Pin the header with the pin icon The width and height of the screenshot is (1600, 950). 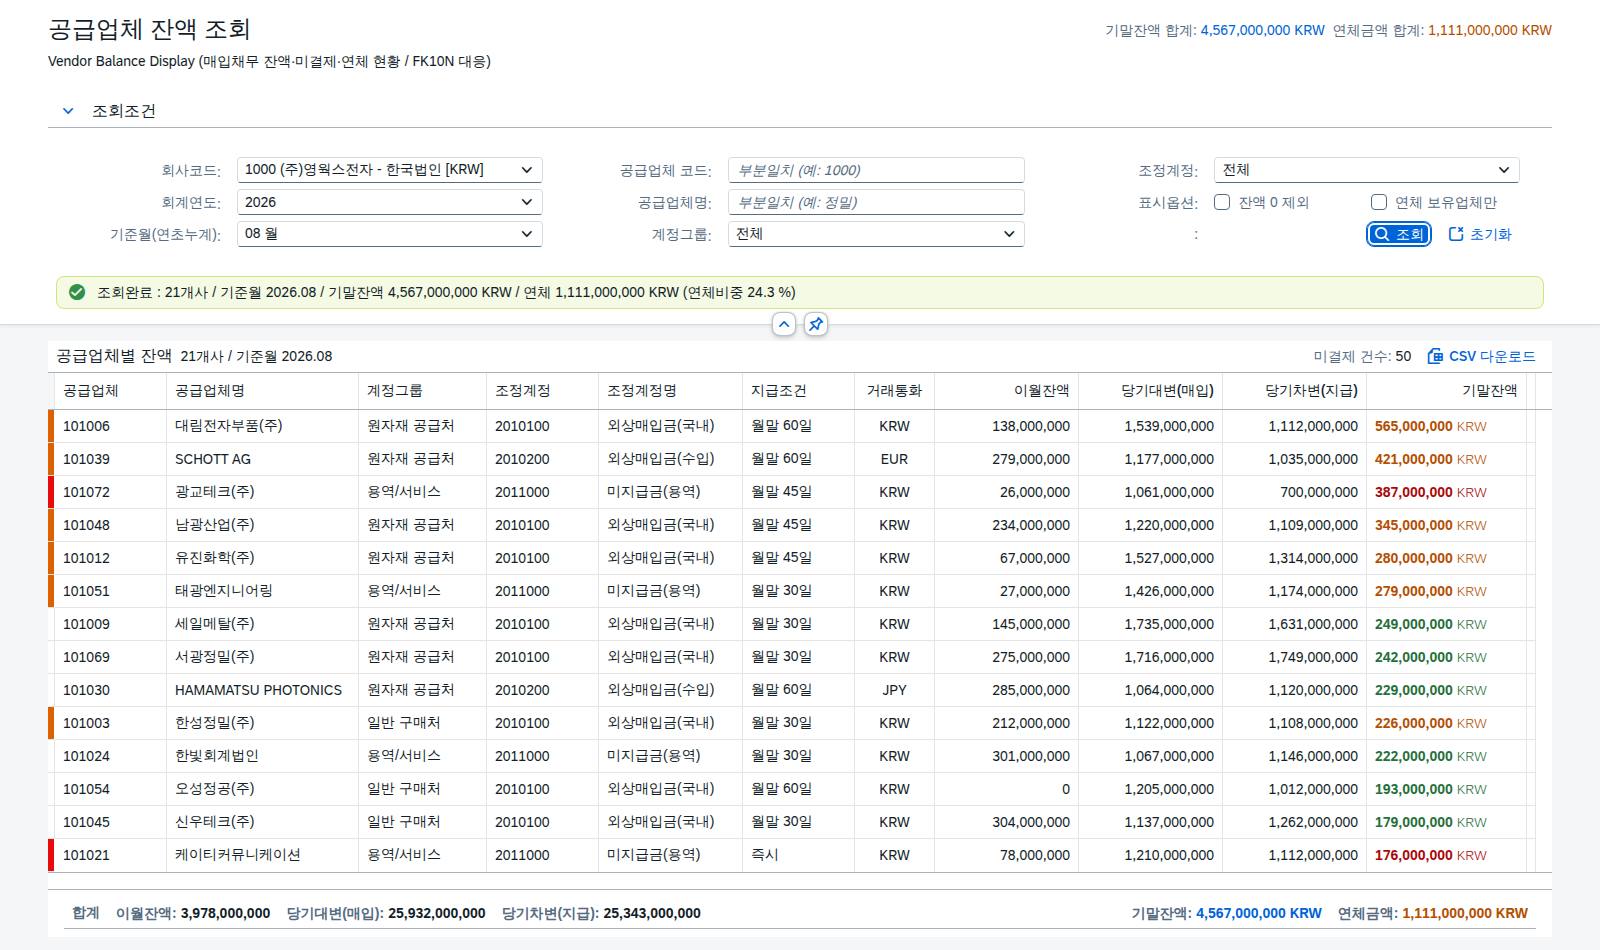point(816,324)
